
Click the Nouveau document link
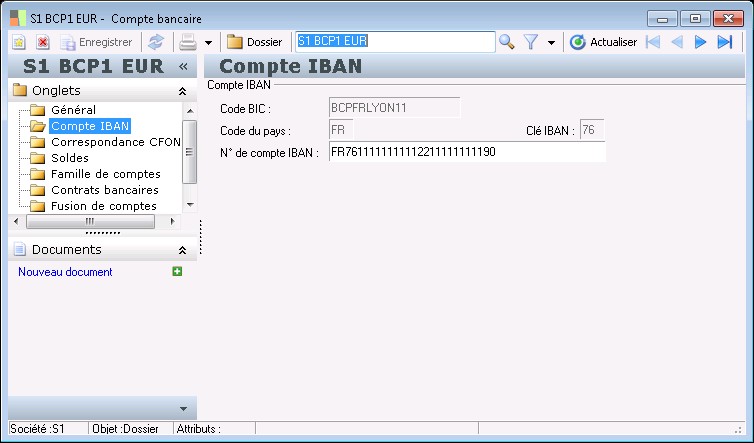65,272
